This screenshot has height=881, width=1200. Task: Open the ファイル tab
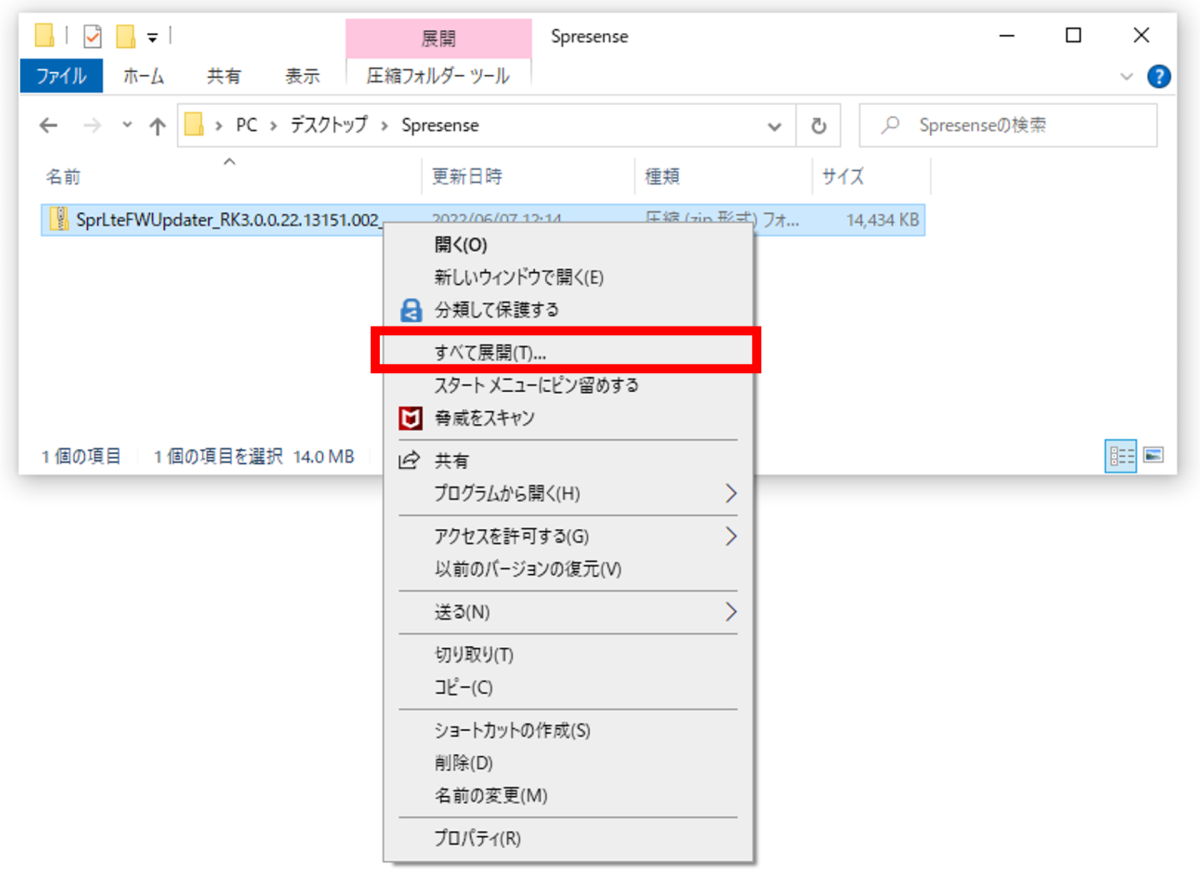click(x=60, y=76)
